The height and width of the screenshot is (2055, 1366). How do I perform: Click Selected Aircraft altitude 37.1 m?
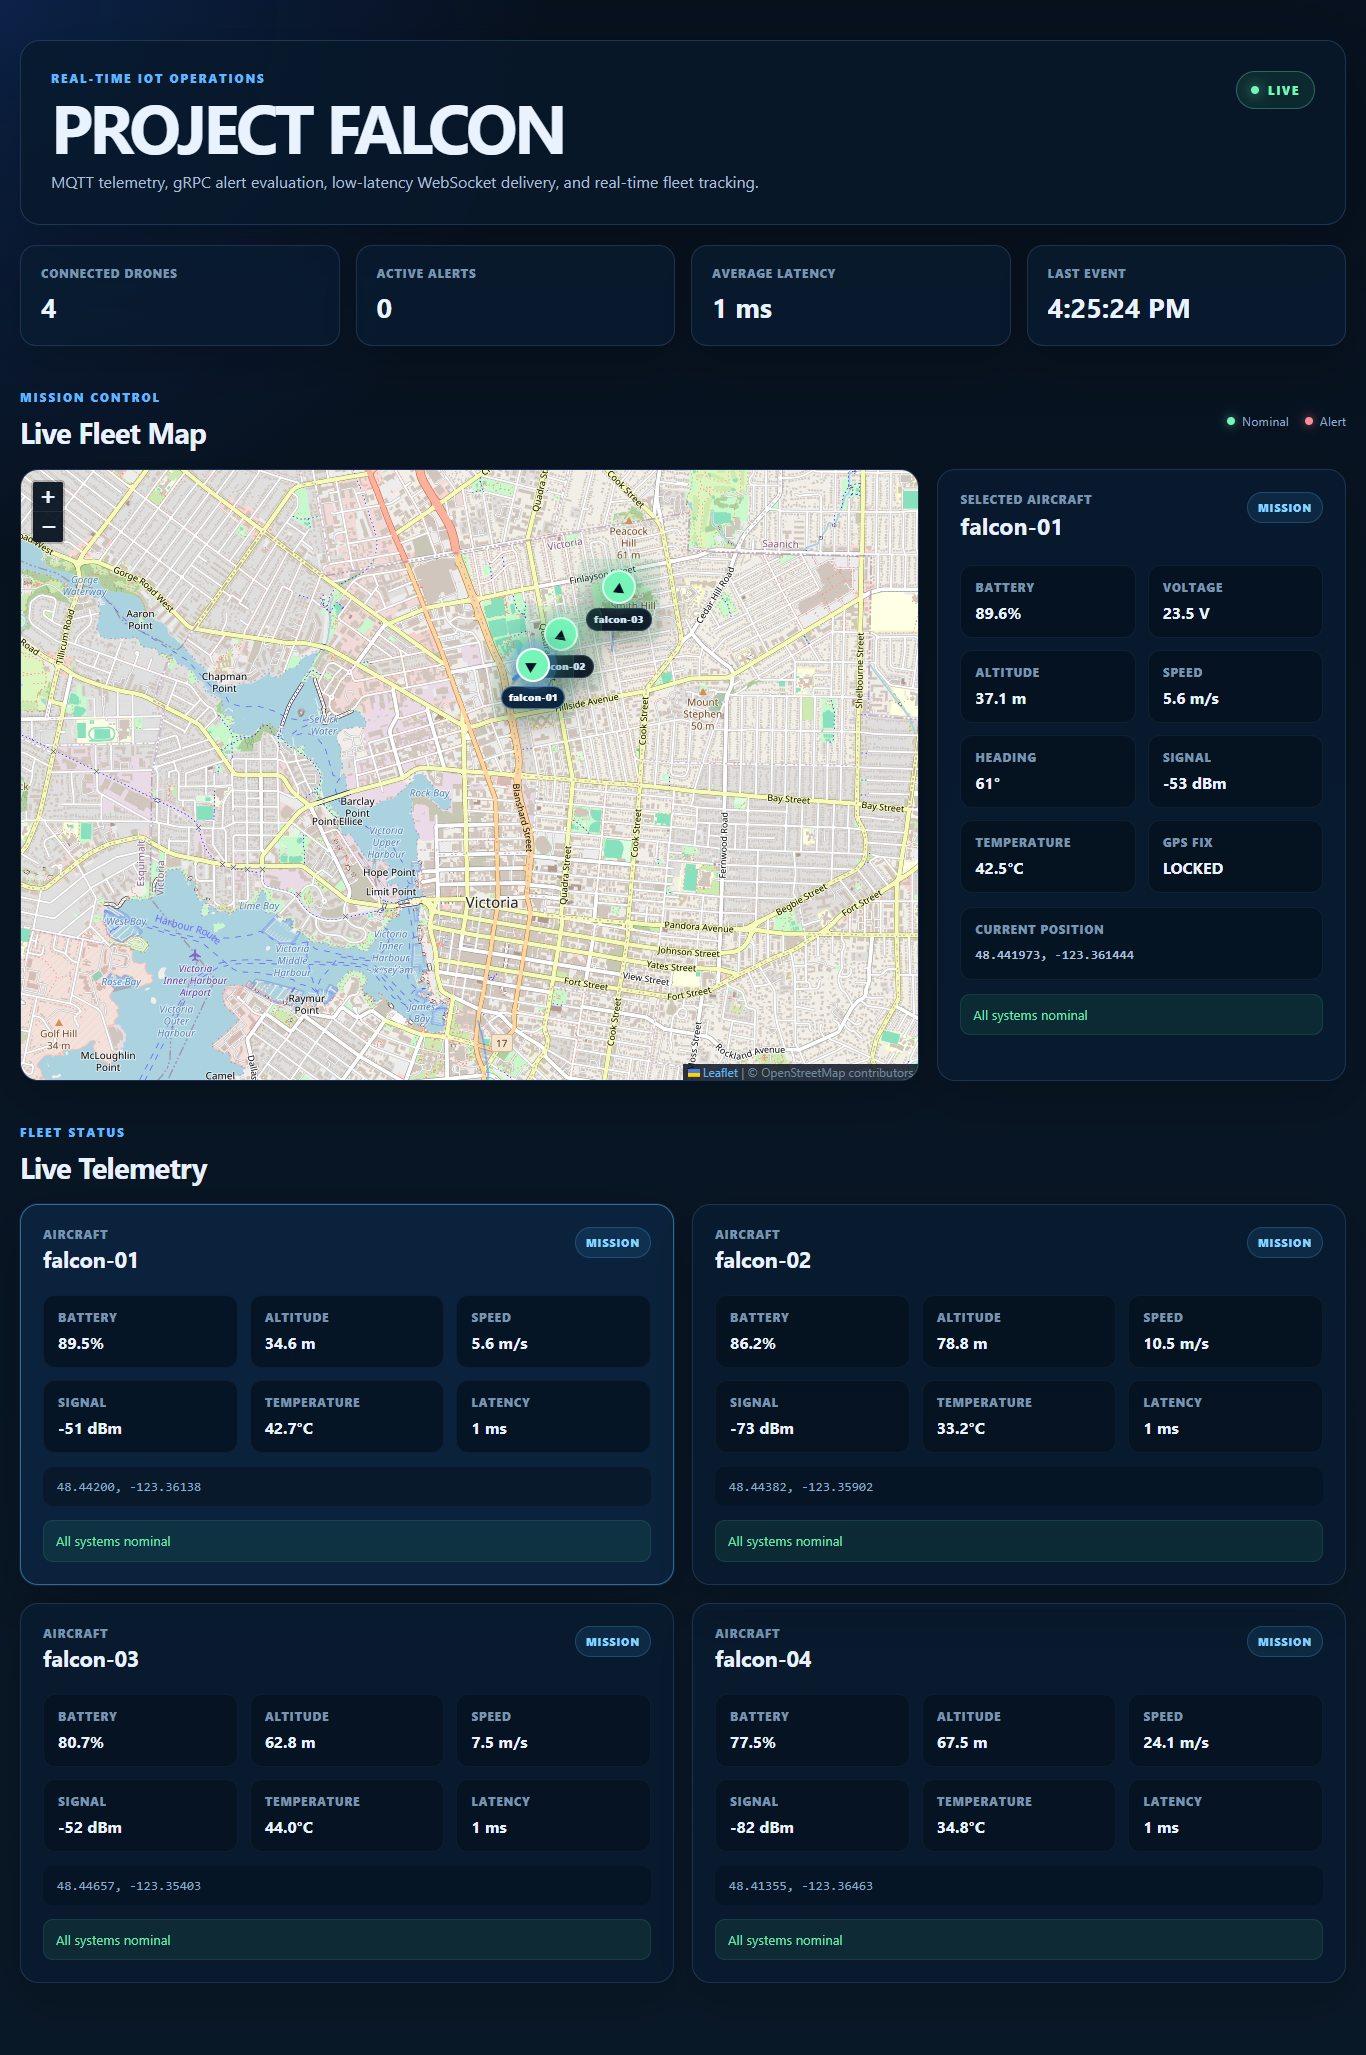[1000, 699]
